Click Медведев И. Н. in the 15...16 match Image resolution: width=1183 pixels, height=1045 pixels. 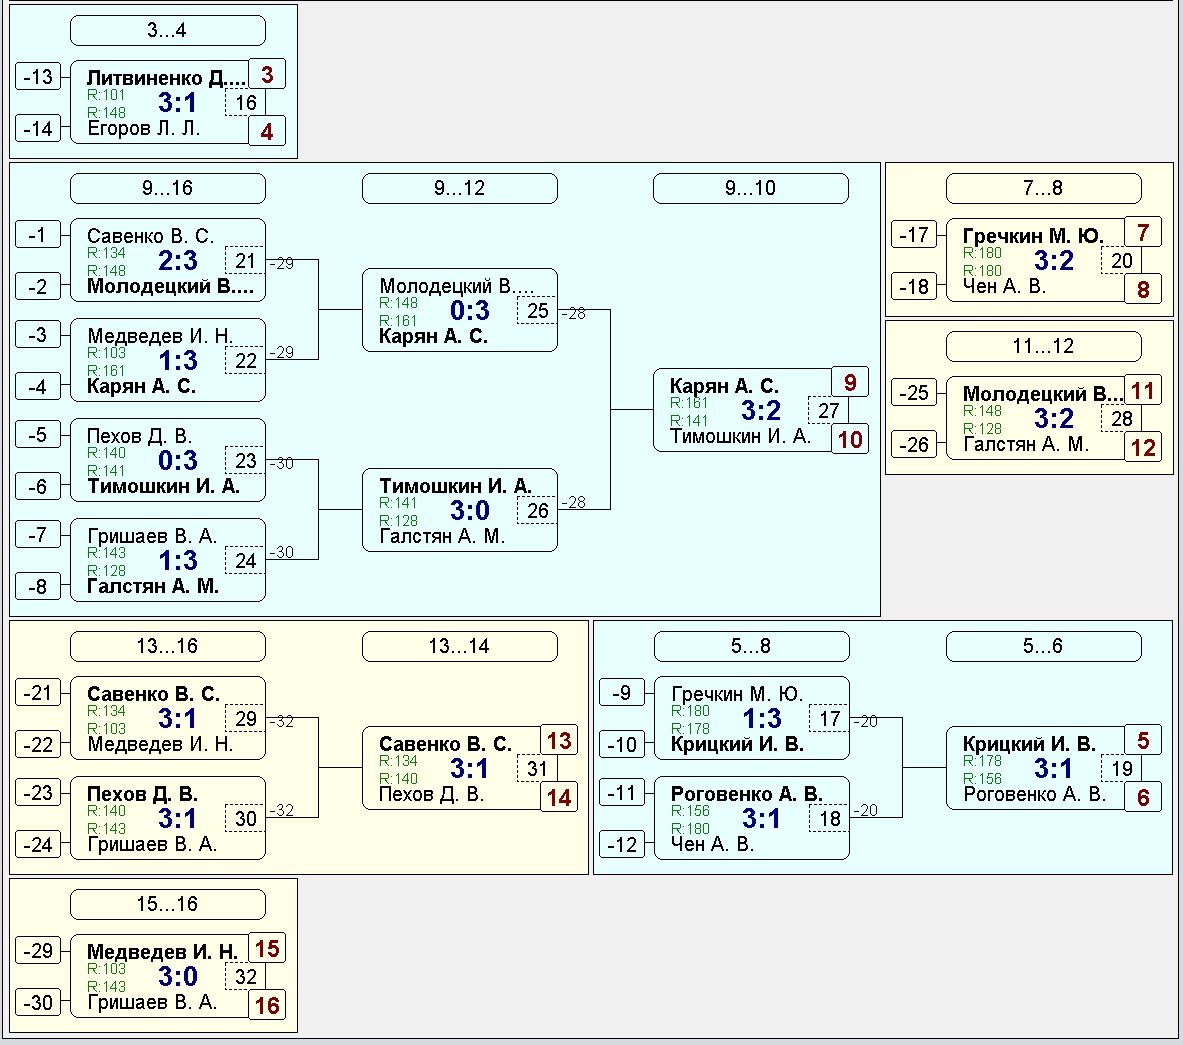(x=162, y=952)
